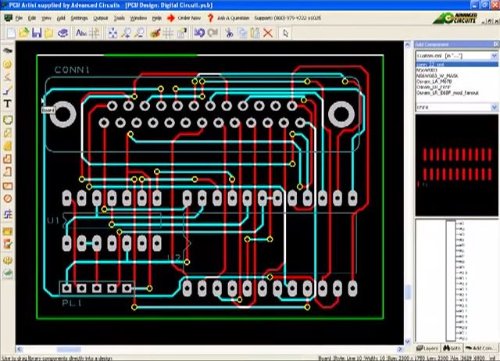Viewport: 500px width, 361px height.
Task: Click the Copy toolbar icon
Action: tap(242, 33)
